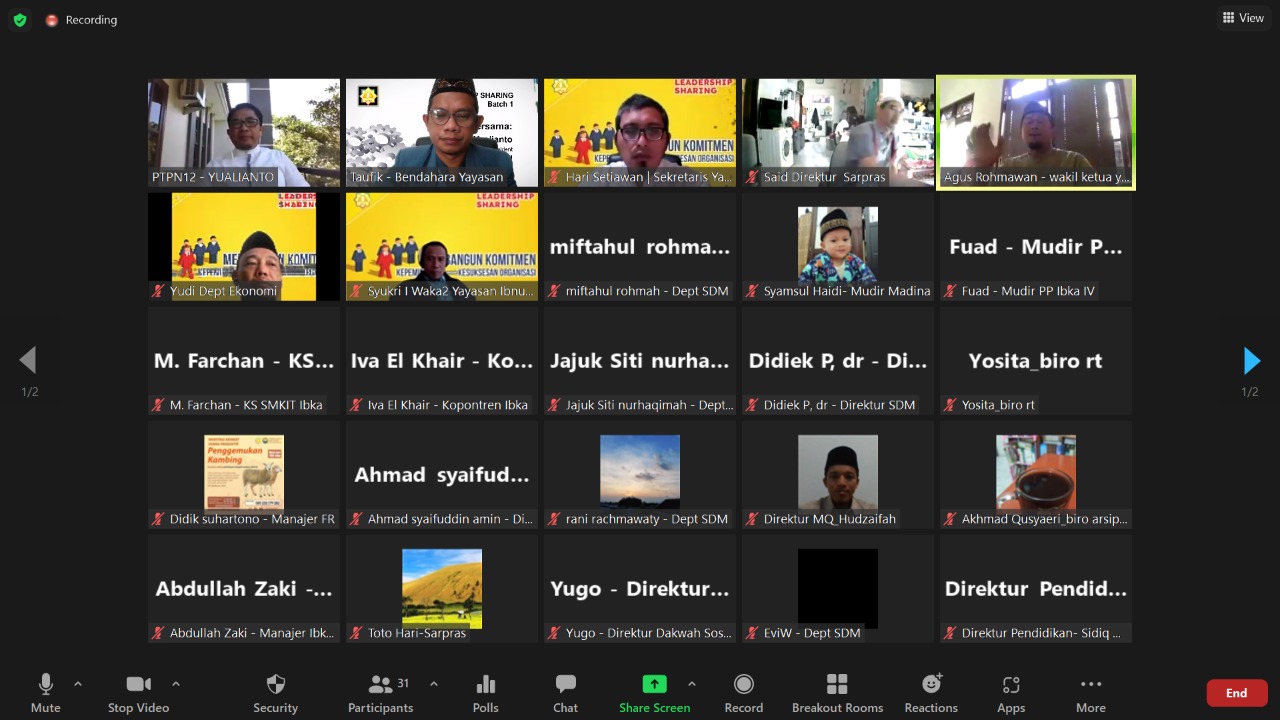Click the green Share Screen icon

tap(654, 685)
